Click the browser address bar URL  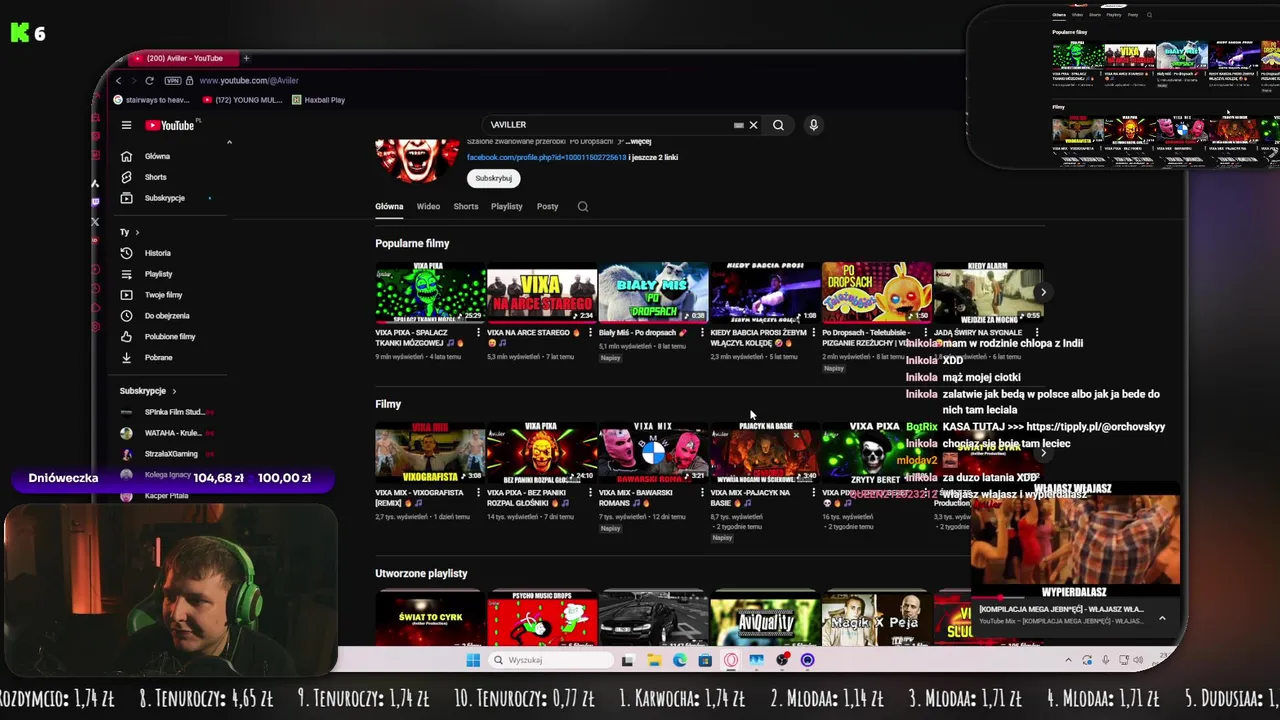tap(249, 80)
